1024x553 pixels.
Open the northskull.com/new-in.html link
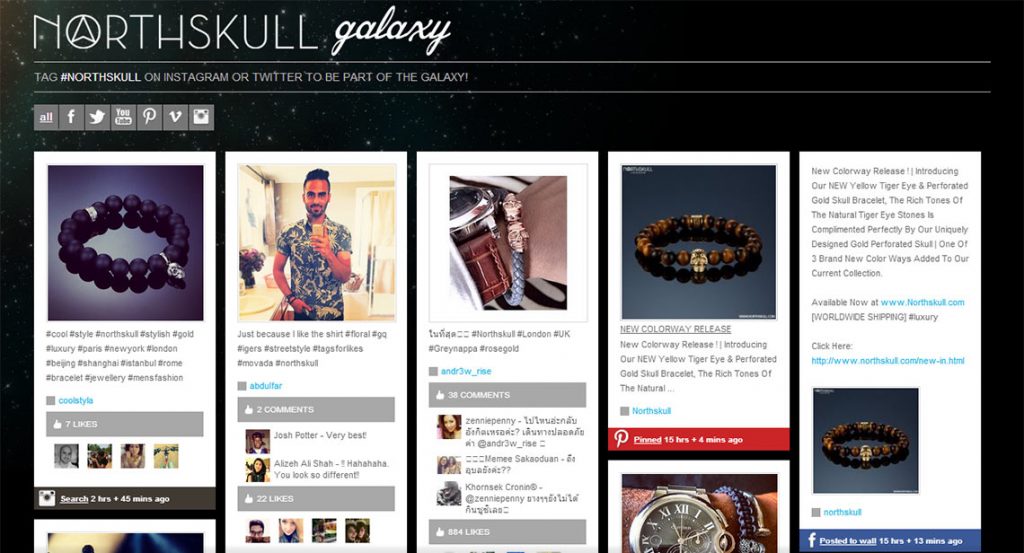(888, 360)
